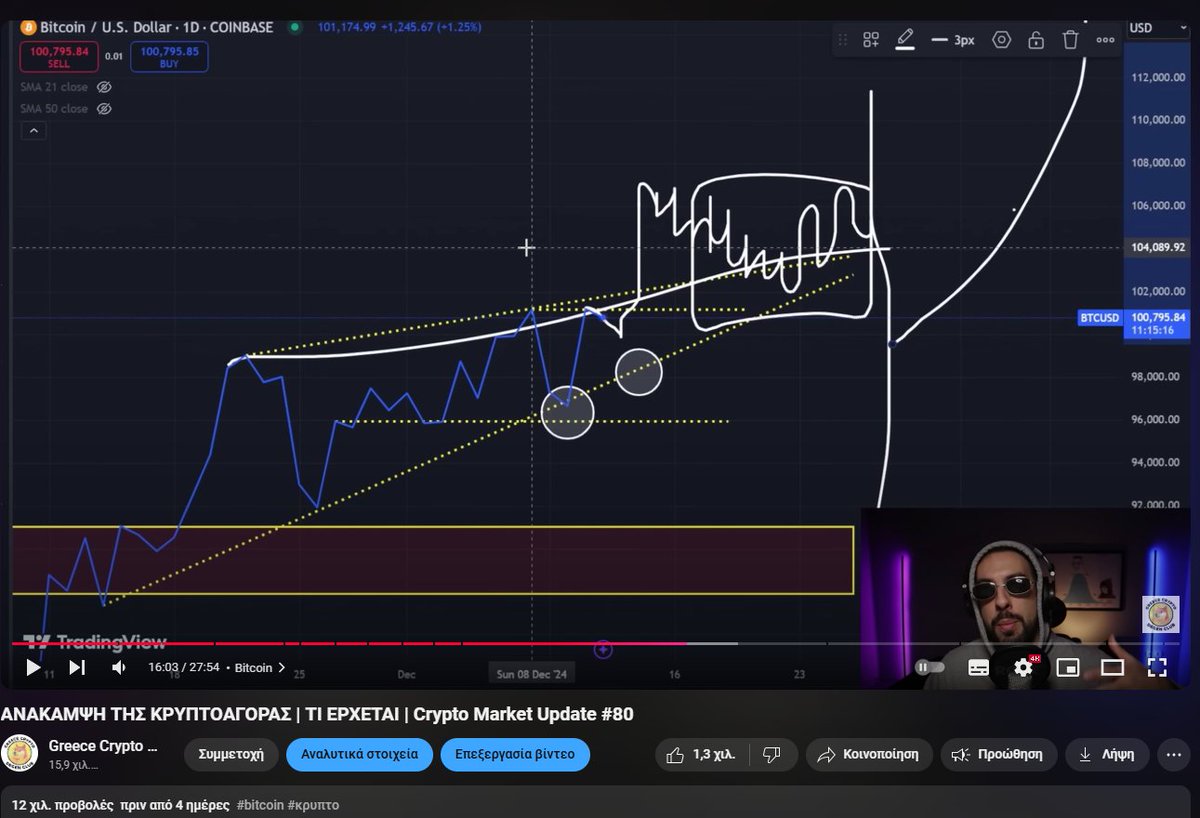
Task: Select the pencil line color tool
Action: point(905,40)
